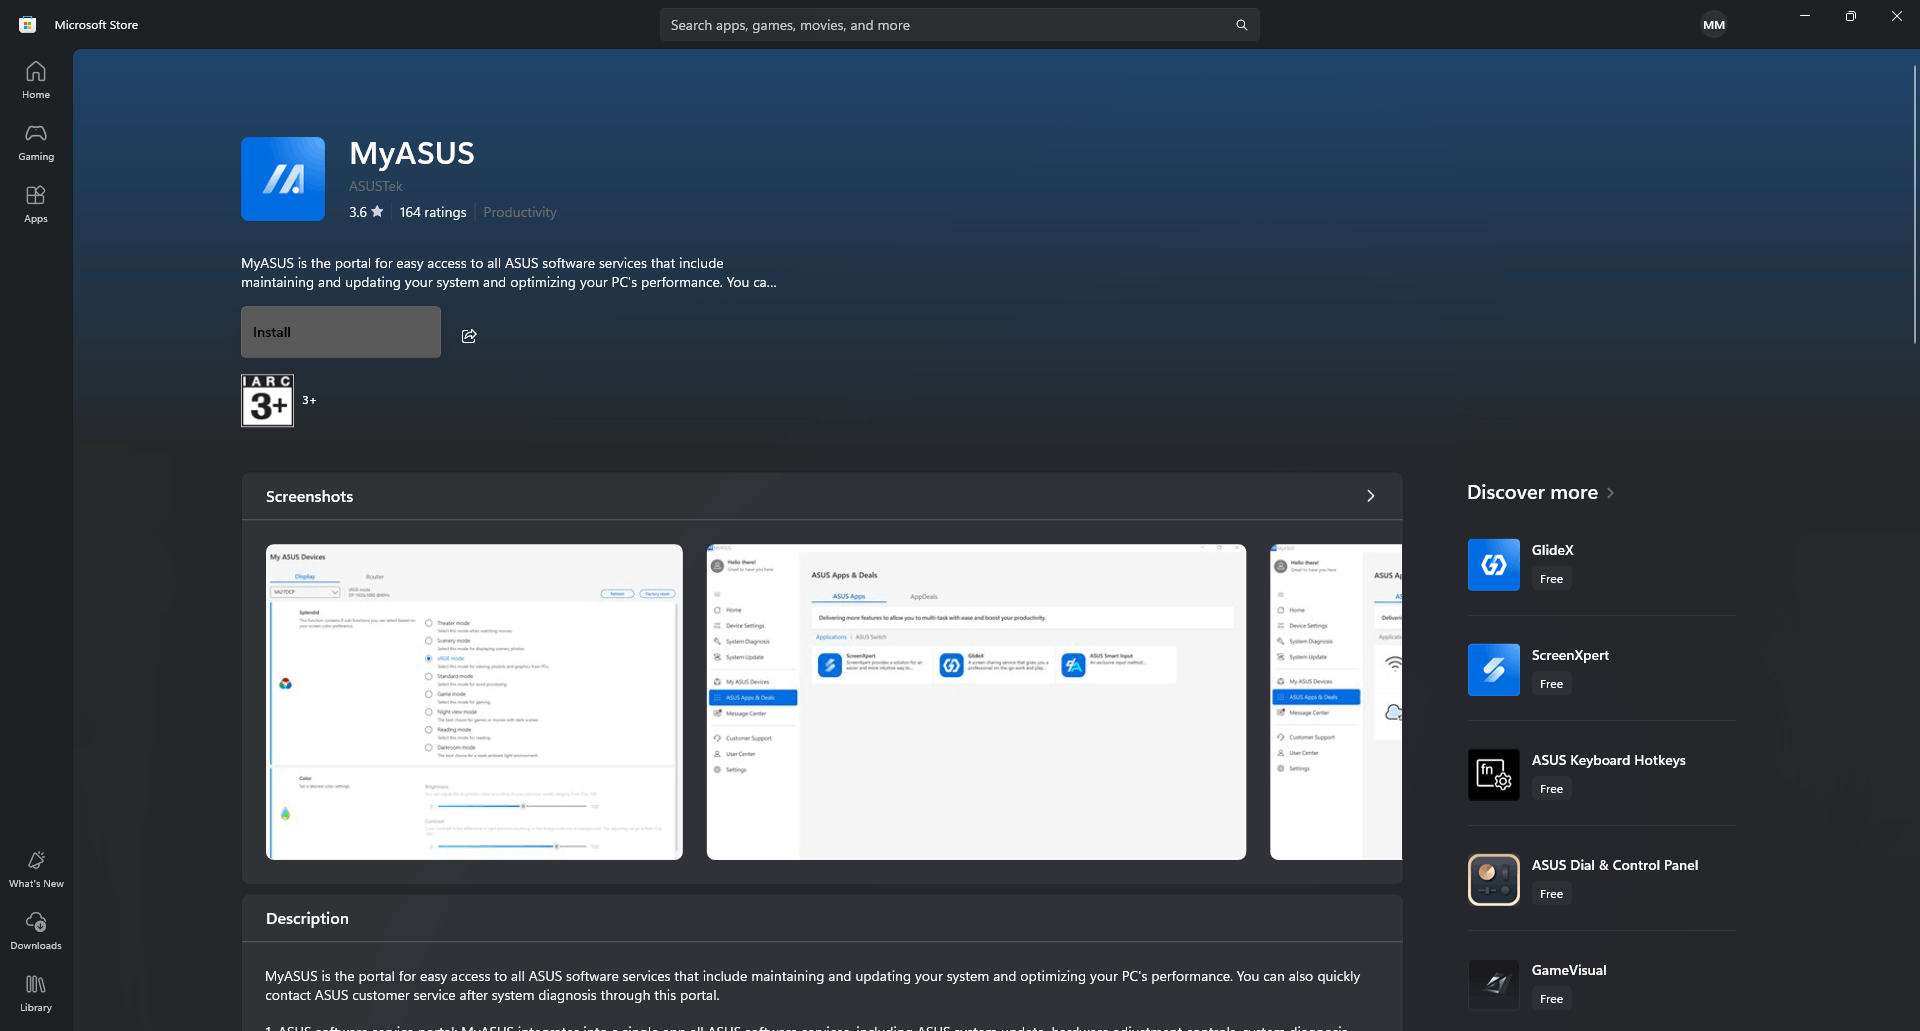
Task: Open the GlideX app icon
Action: point(1494,565)
